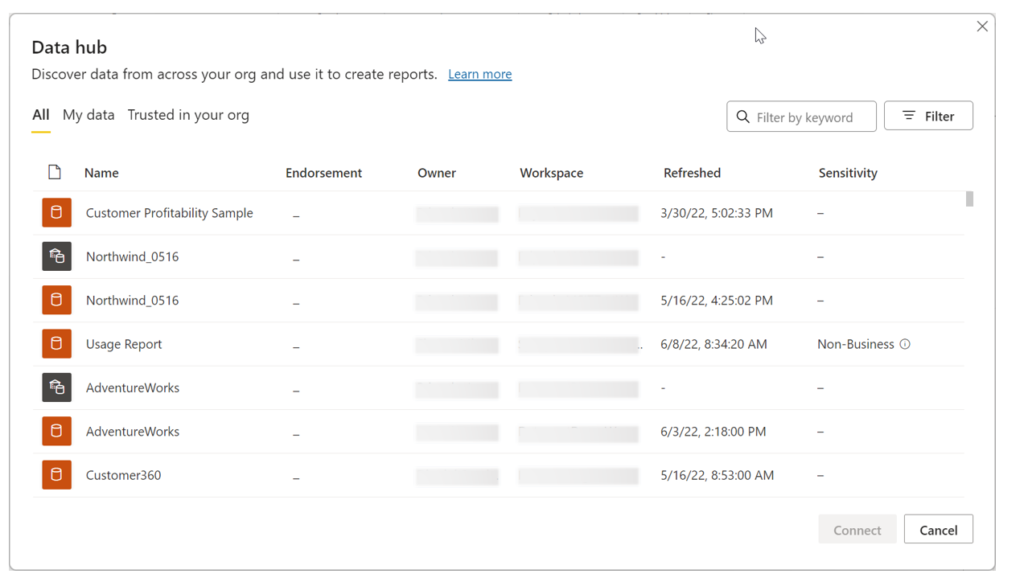Screen dimensions: 1024x582
Task: Switch to the My data tab
Action: [89, 115]
